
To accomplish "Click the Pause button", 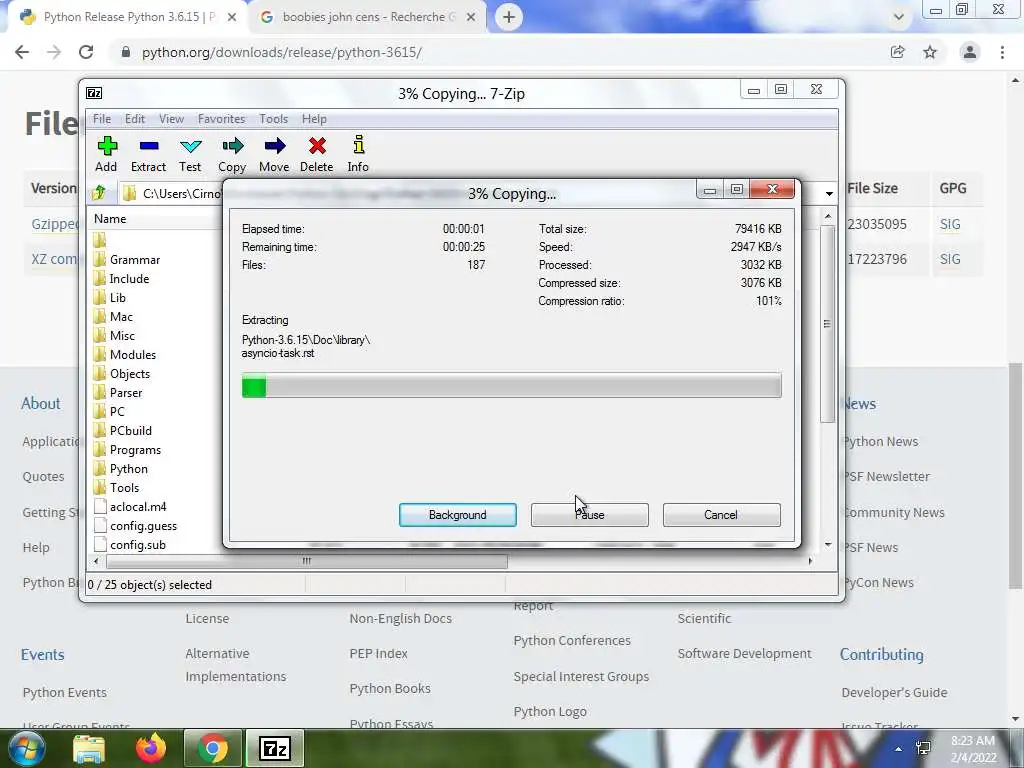I will point(590,515).
